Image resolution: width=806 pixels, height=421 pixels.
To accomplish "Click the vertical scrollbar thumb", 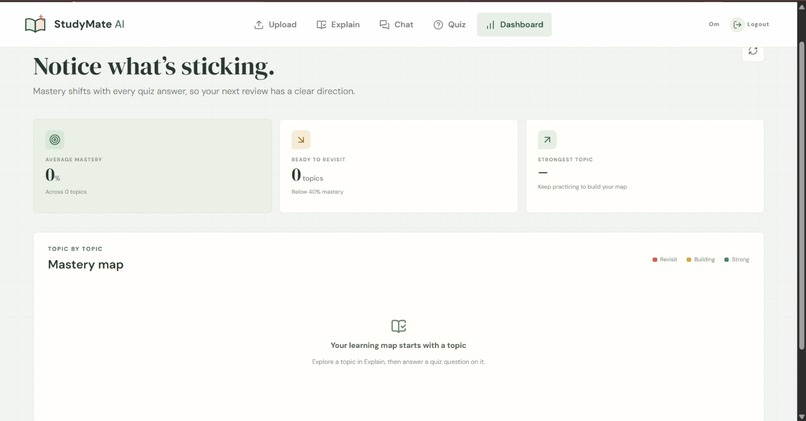I will [801, 195].
